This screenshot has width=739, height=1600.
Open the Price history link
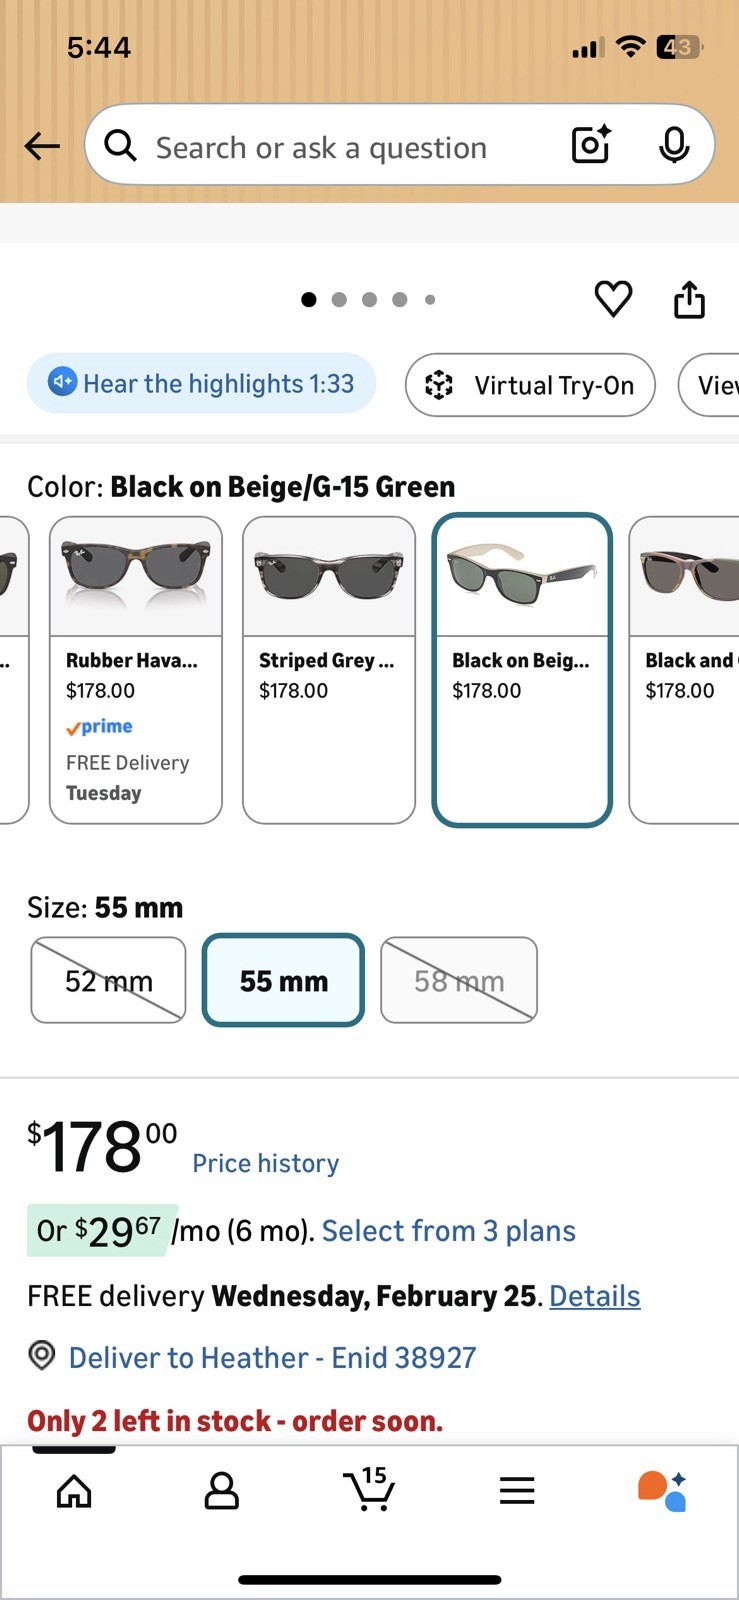265,1163
